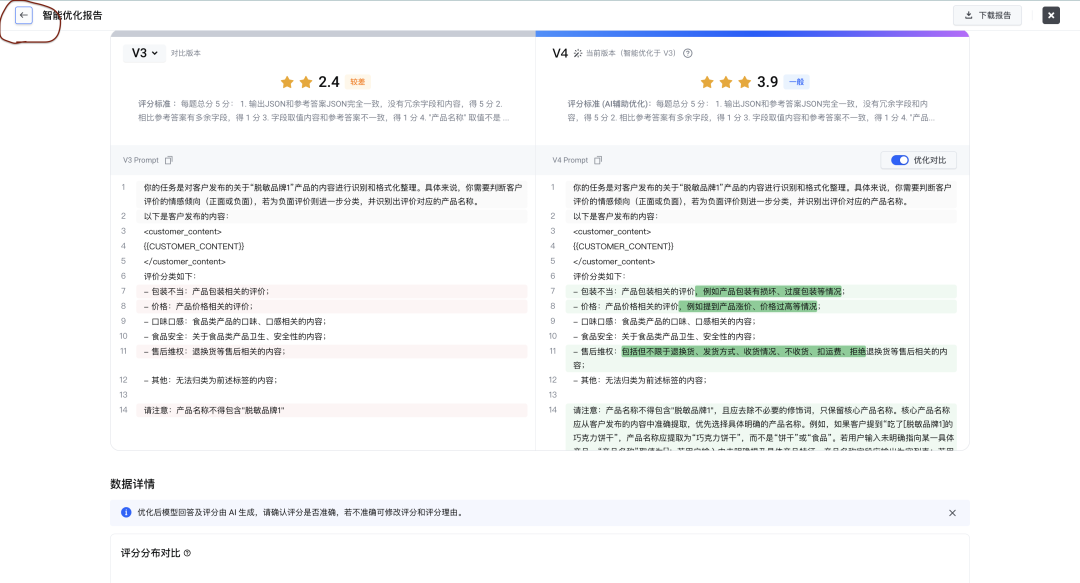Close the report with the X button
This screenshot has width=1080, height=583.
tap(1051, 15)
